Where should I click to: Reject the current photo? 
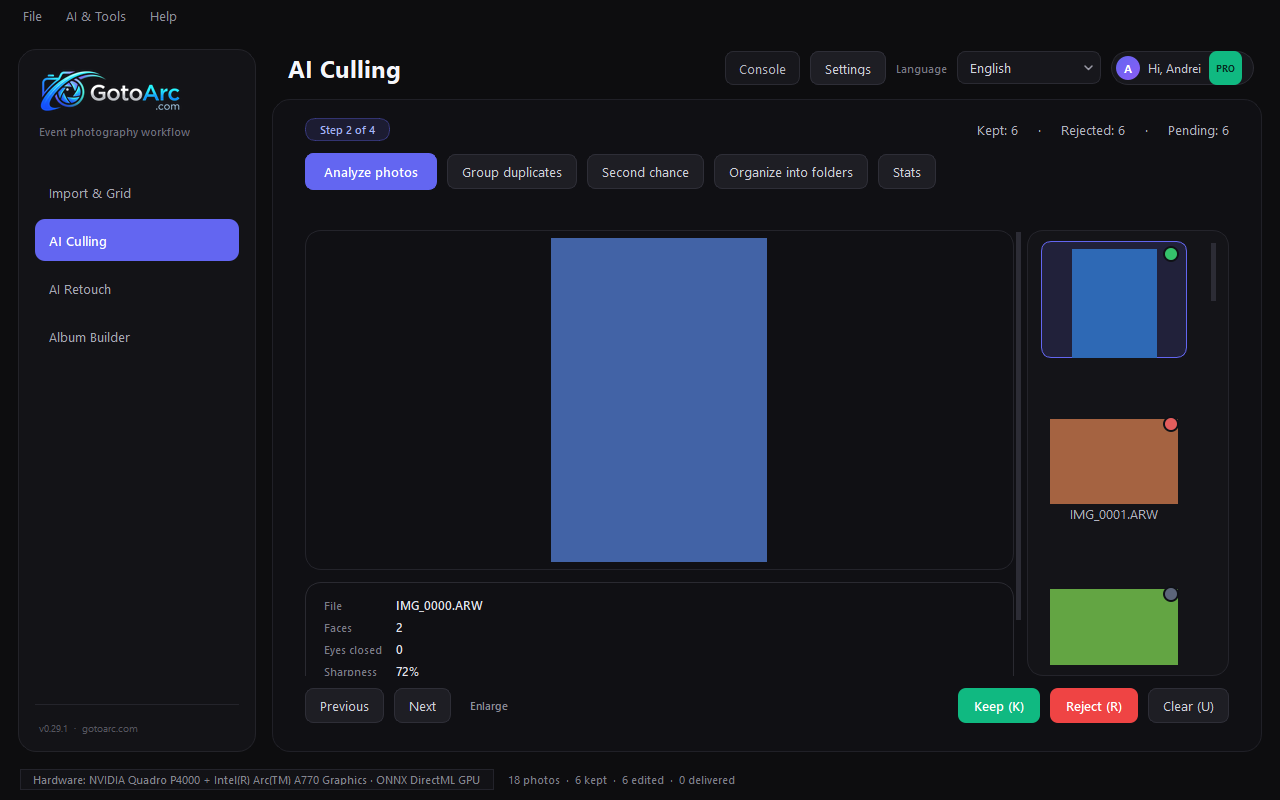1094,706
